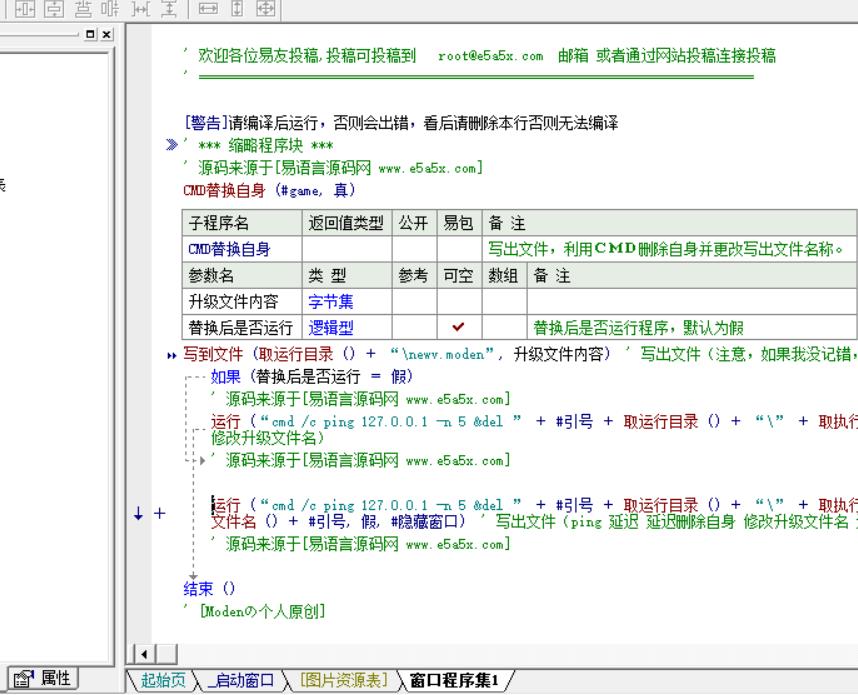The height and width of the screenshot is (695, 858).
Task: Click the 逻辑型 type cell
Action: (347, 327)
